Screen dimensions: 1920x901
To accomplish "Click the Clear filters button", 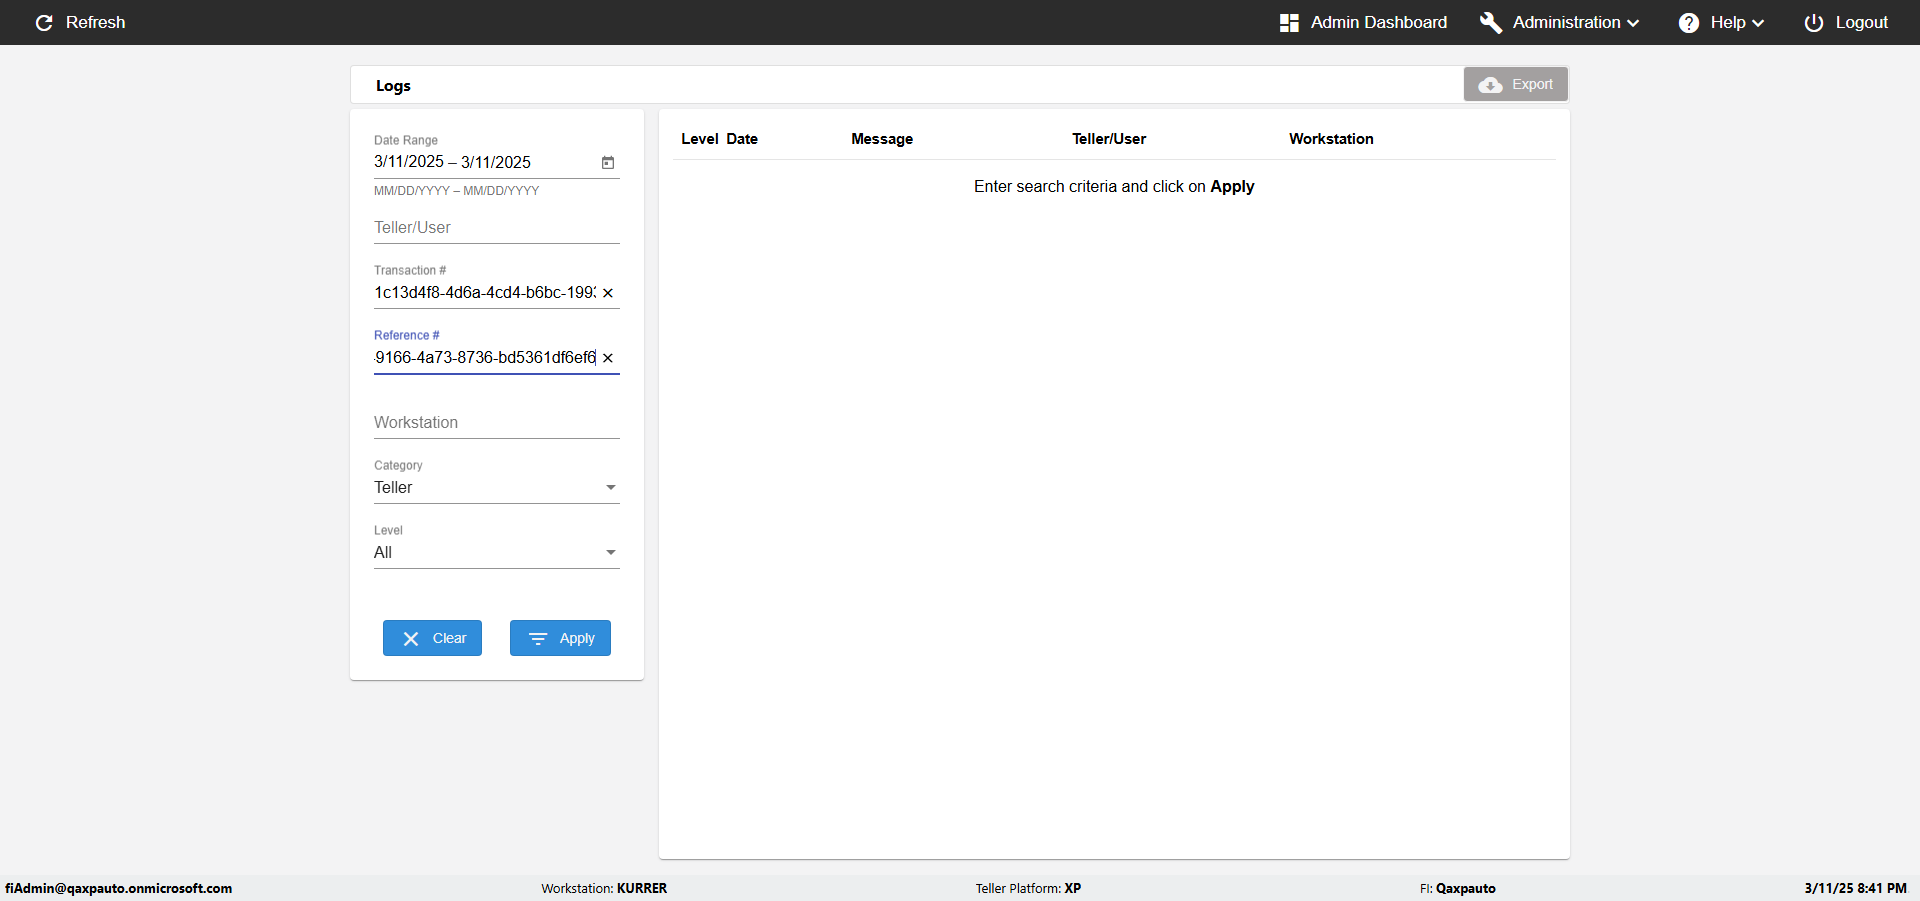I will (432, 638).
